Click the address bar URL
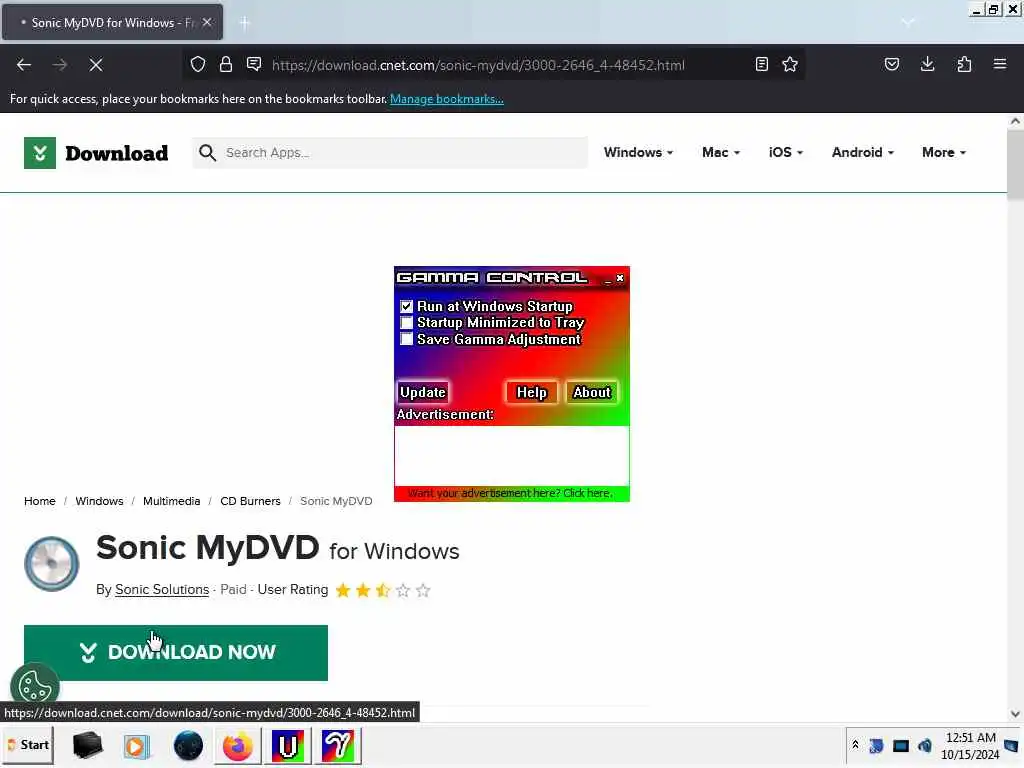 coord(478,65)
